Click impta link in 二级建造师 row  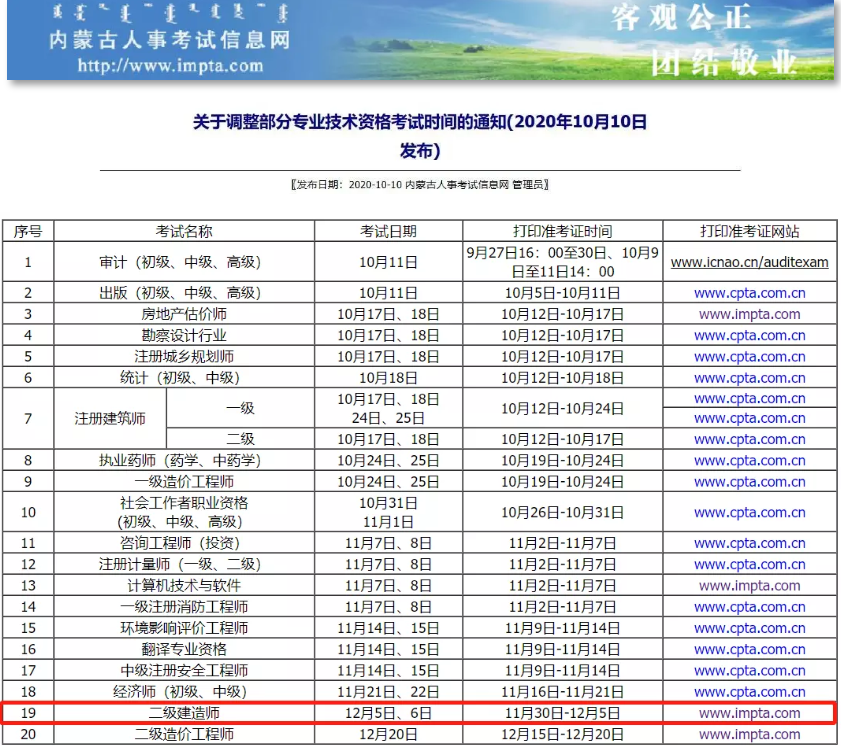click(749, 713)
